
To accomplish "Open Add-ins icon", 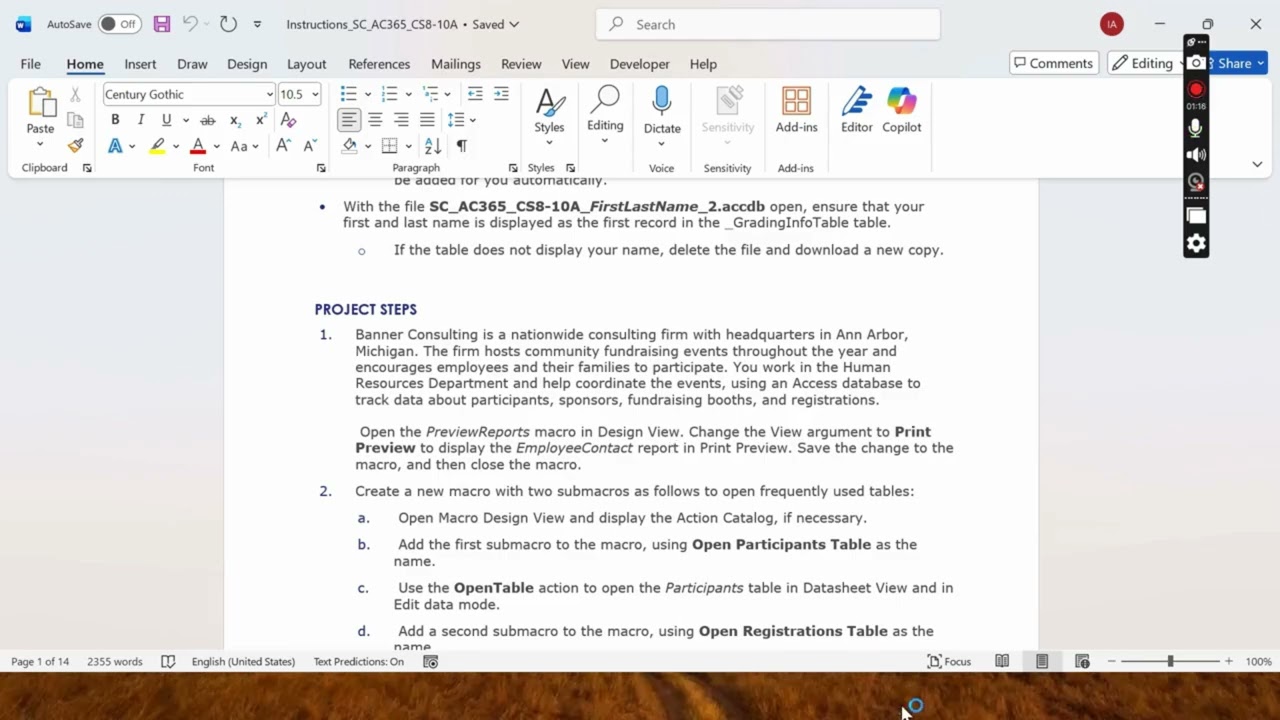I will tap(796, 101).
